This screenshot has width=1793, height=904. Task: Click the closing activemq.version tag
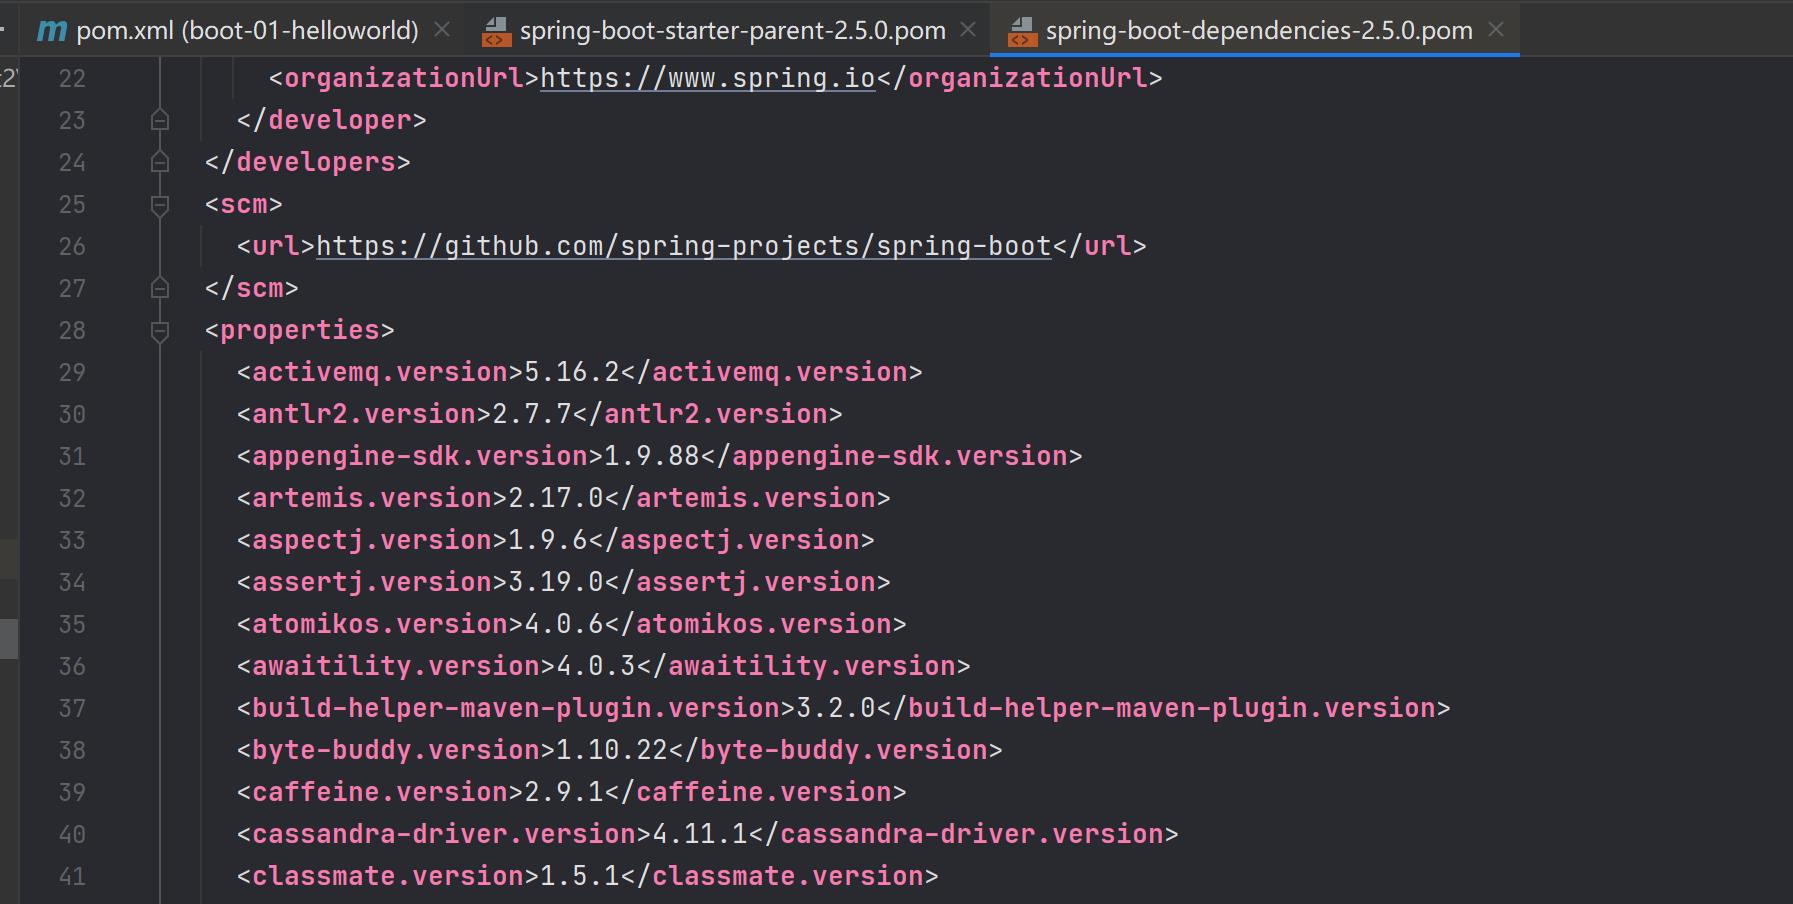coord(772,372)
